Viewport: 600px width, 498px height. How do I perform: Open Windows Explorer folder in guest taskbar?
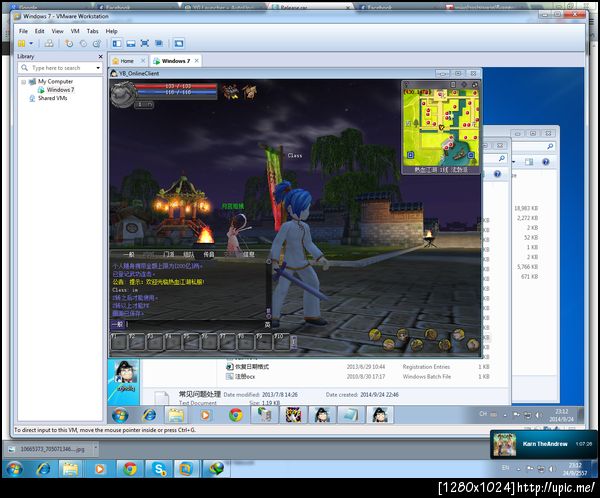click(x=176, y=415)
